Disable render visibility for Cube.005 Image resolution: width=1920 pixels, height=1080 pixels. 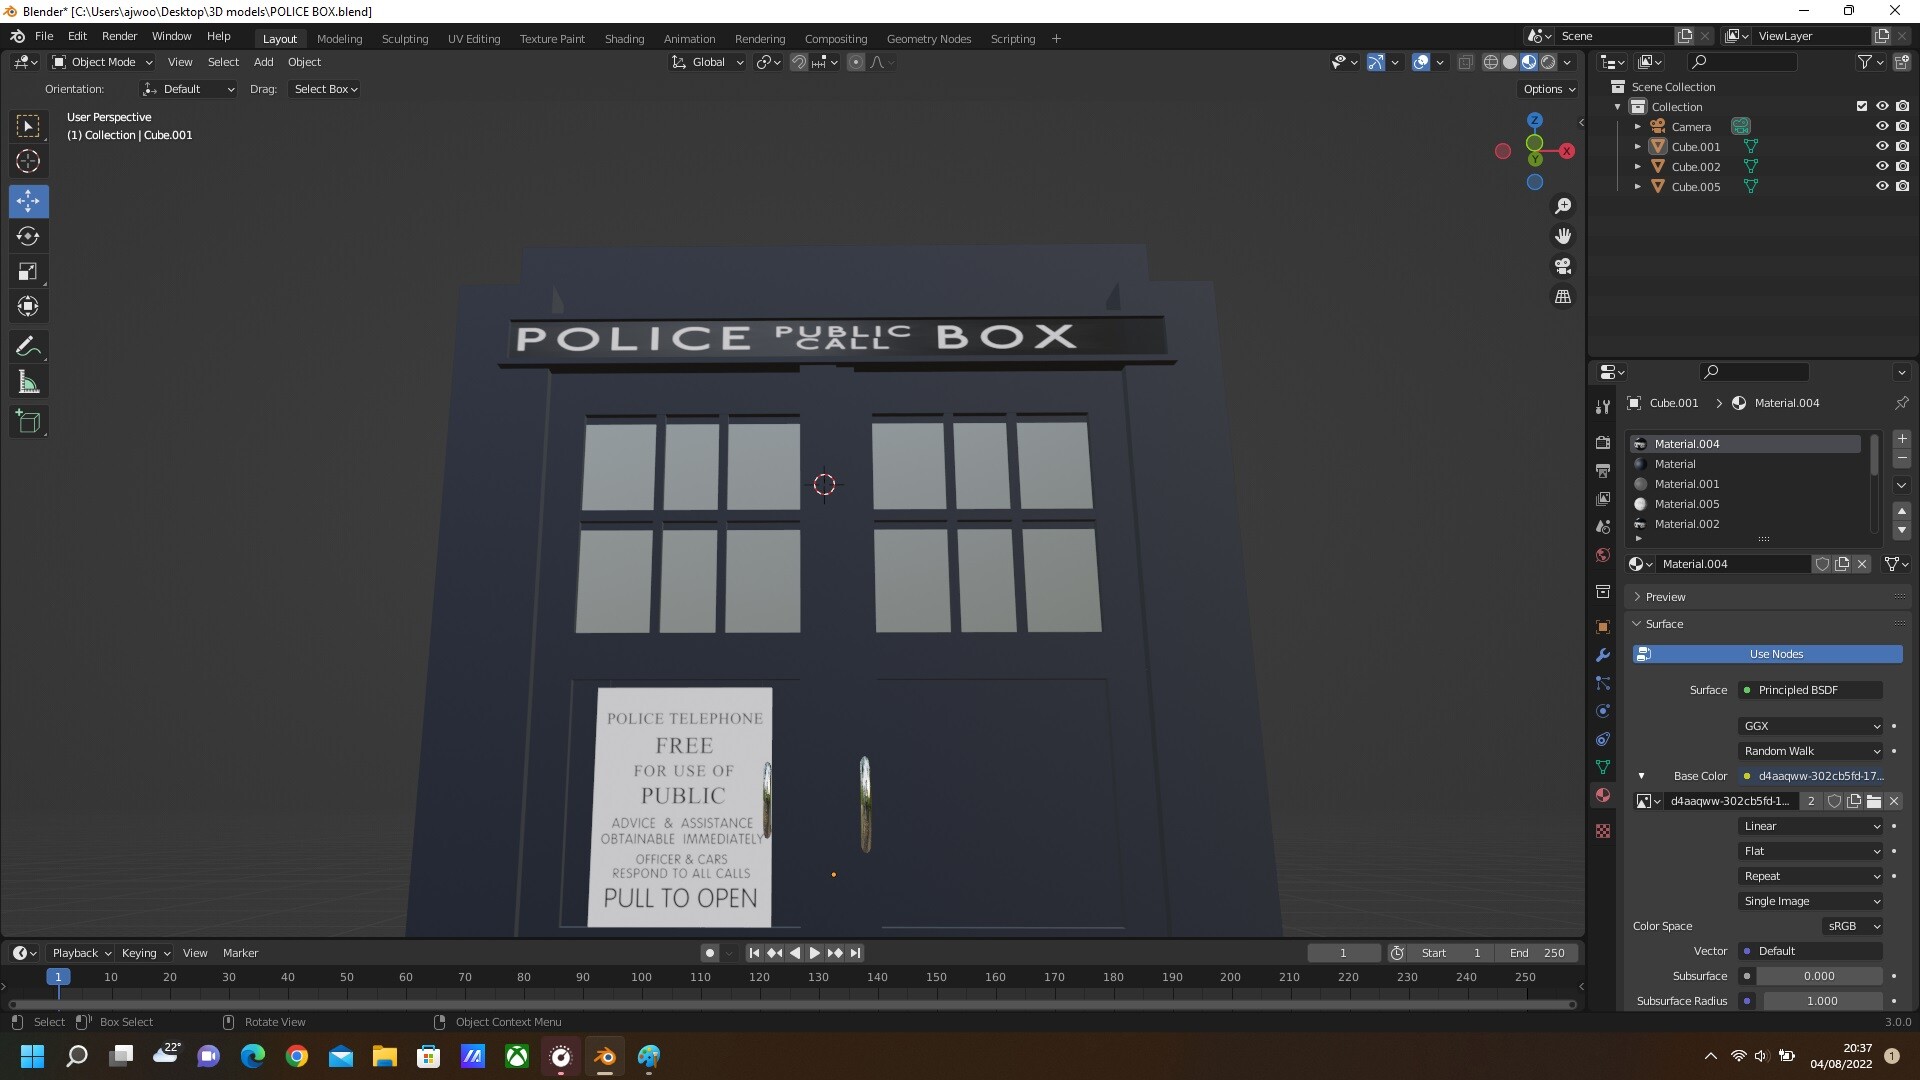pos(1904,186)
